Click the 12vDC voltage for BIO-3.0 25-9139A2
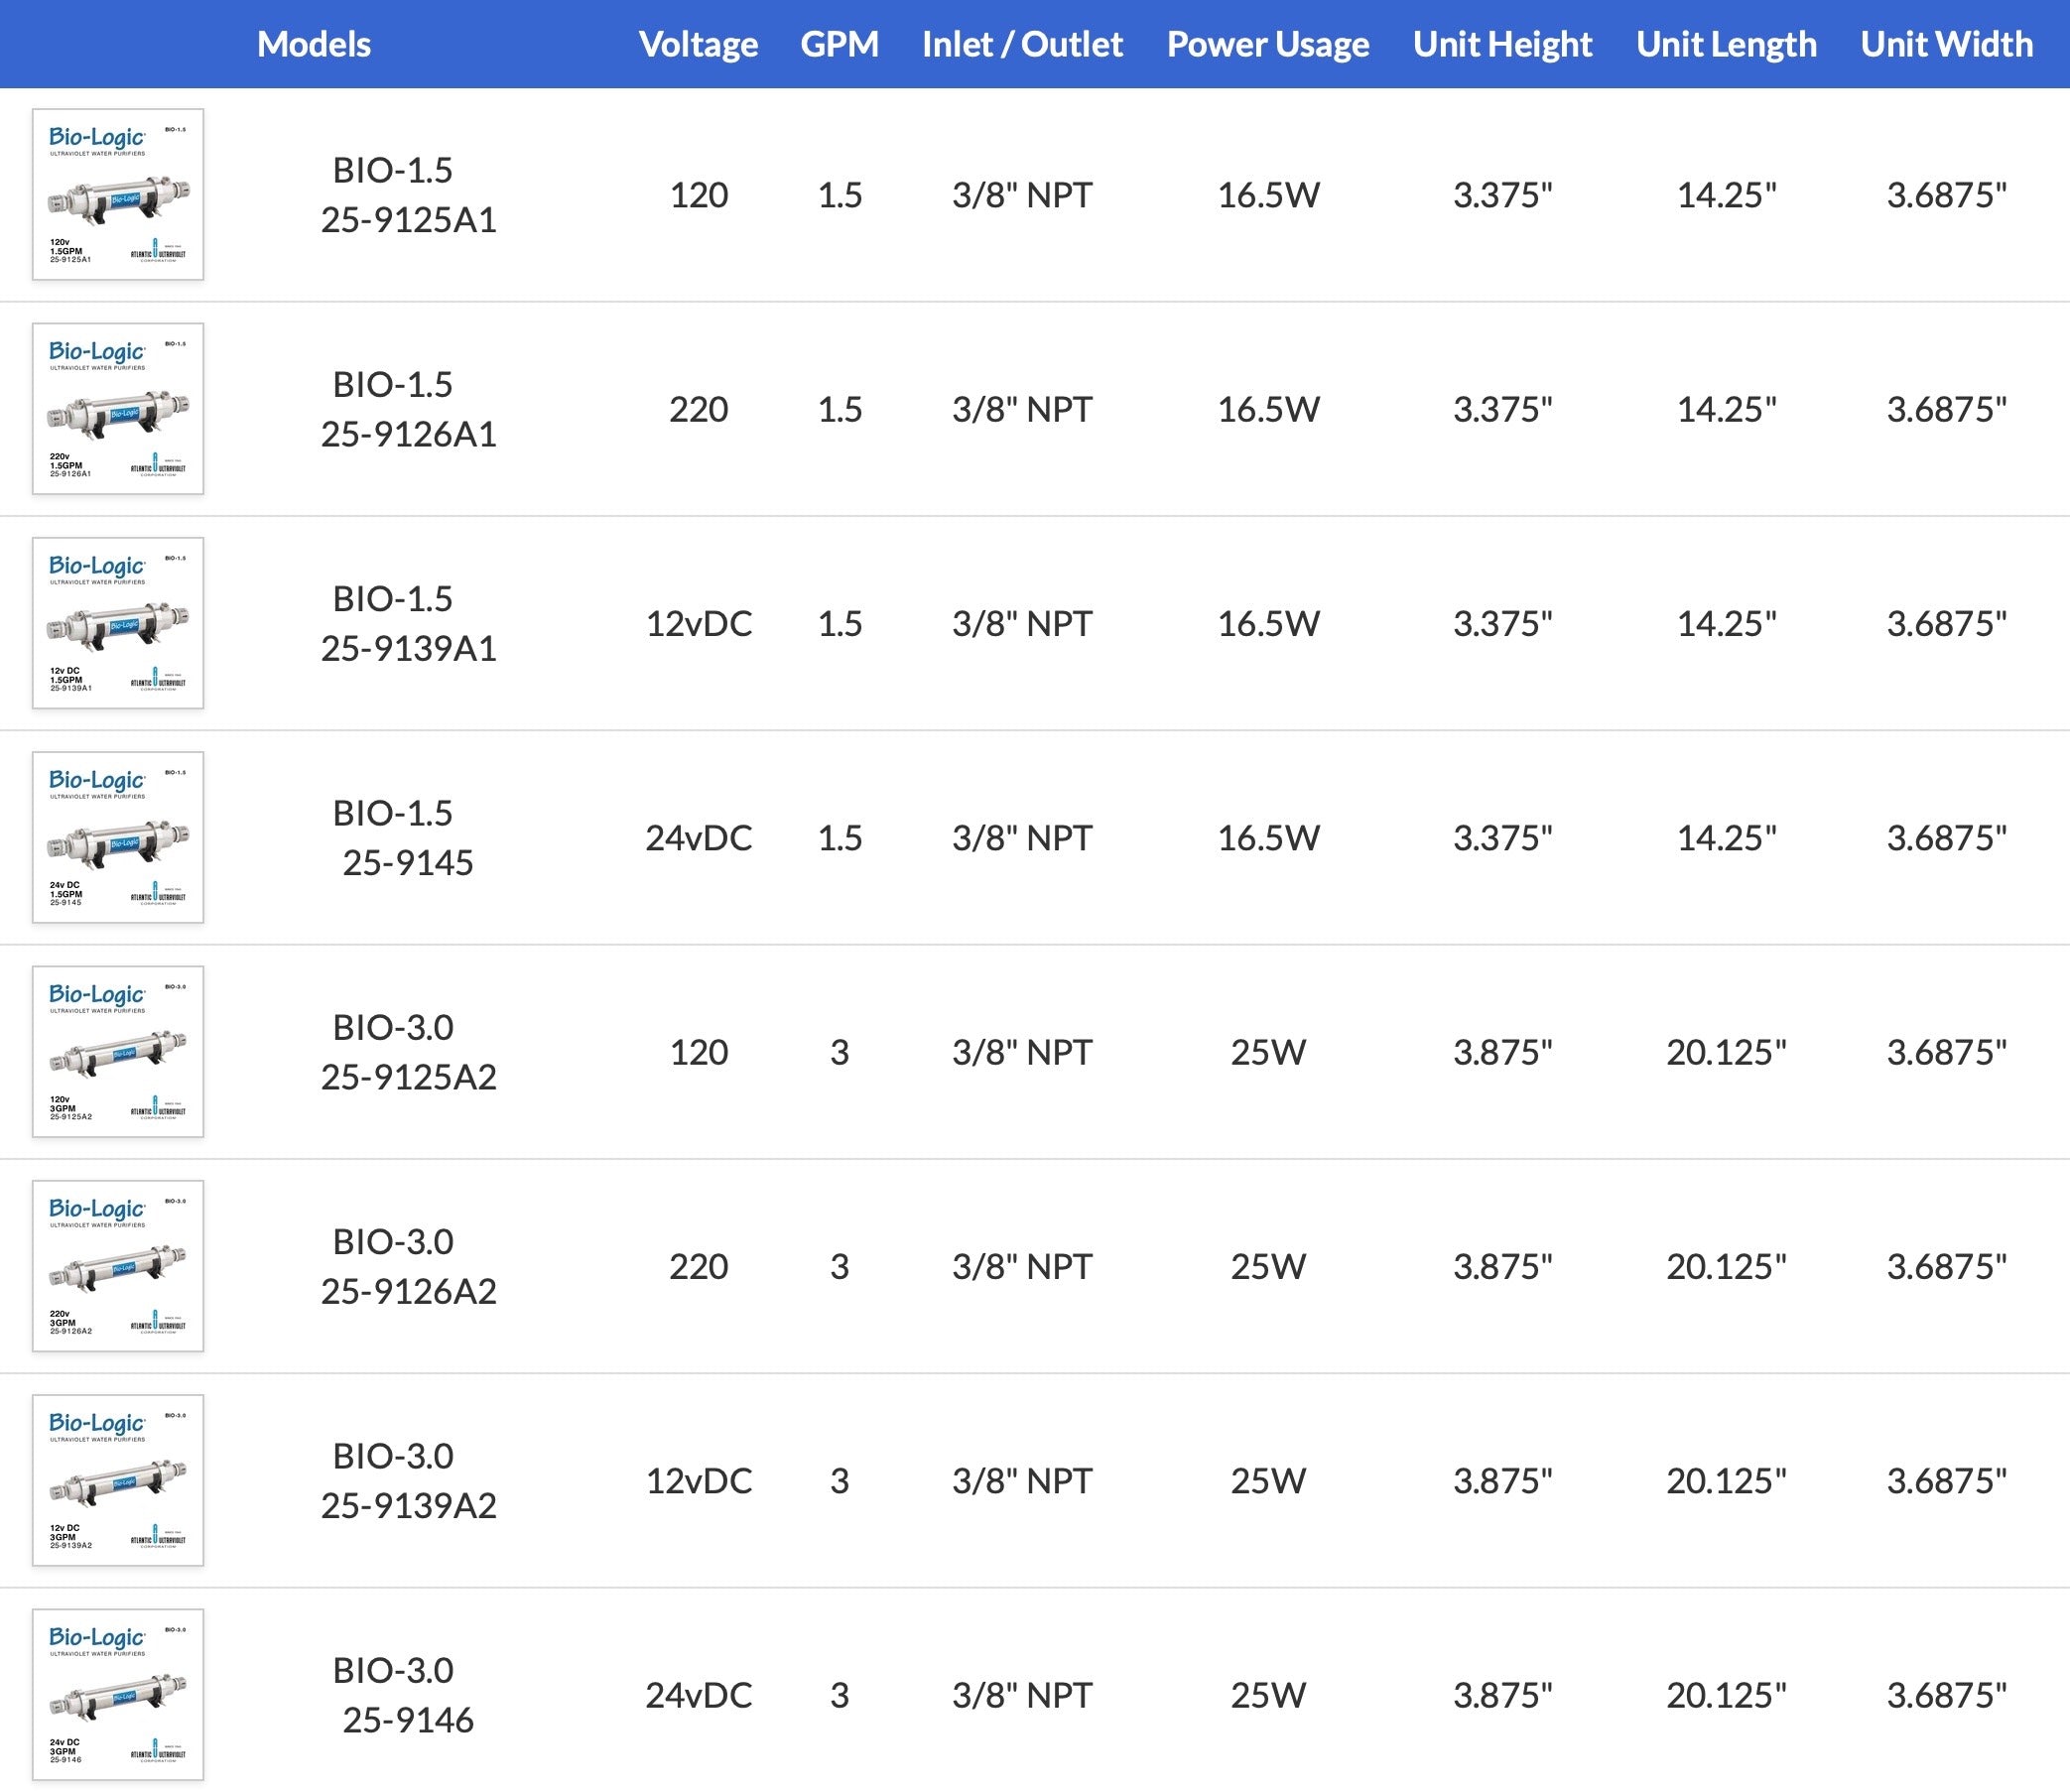The image size is (2070, 1792). 698,1481
